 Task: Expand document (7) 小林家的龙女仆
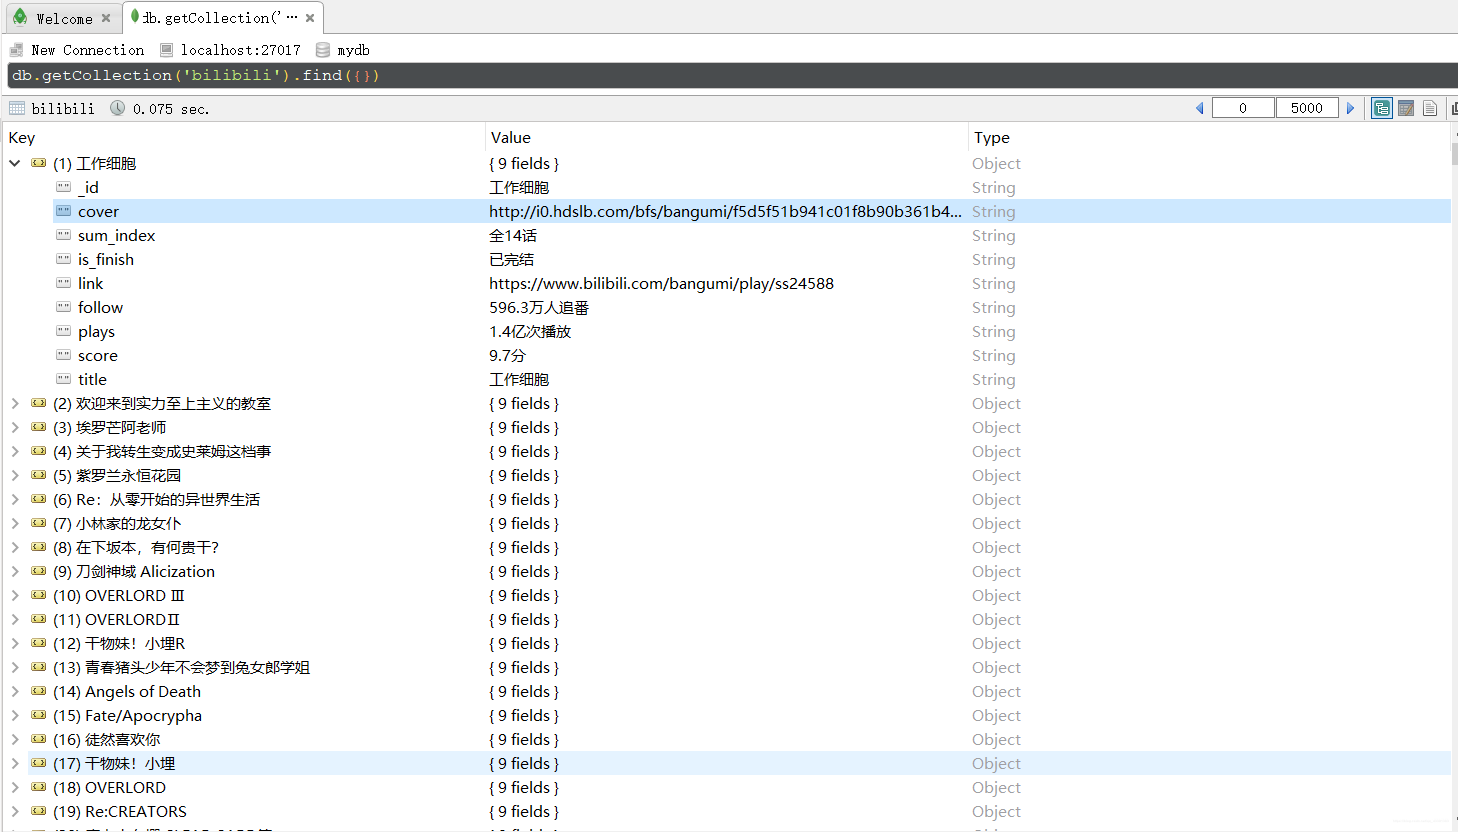[x=15, y=523]
